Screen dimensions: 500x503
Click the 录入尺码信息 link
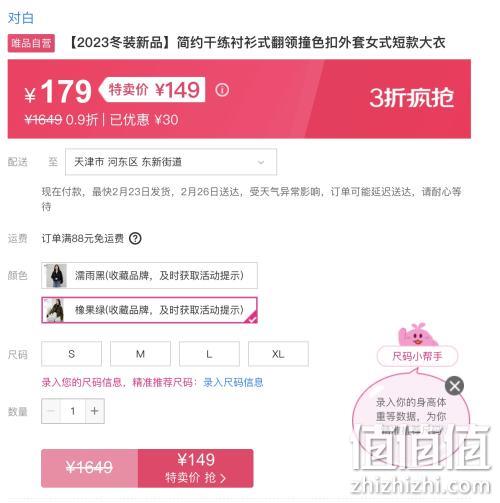coord(233,382)
